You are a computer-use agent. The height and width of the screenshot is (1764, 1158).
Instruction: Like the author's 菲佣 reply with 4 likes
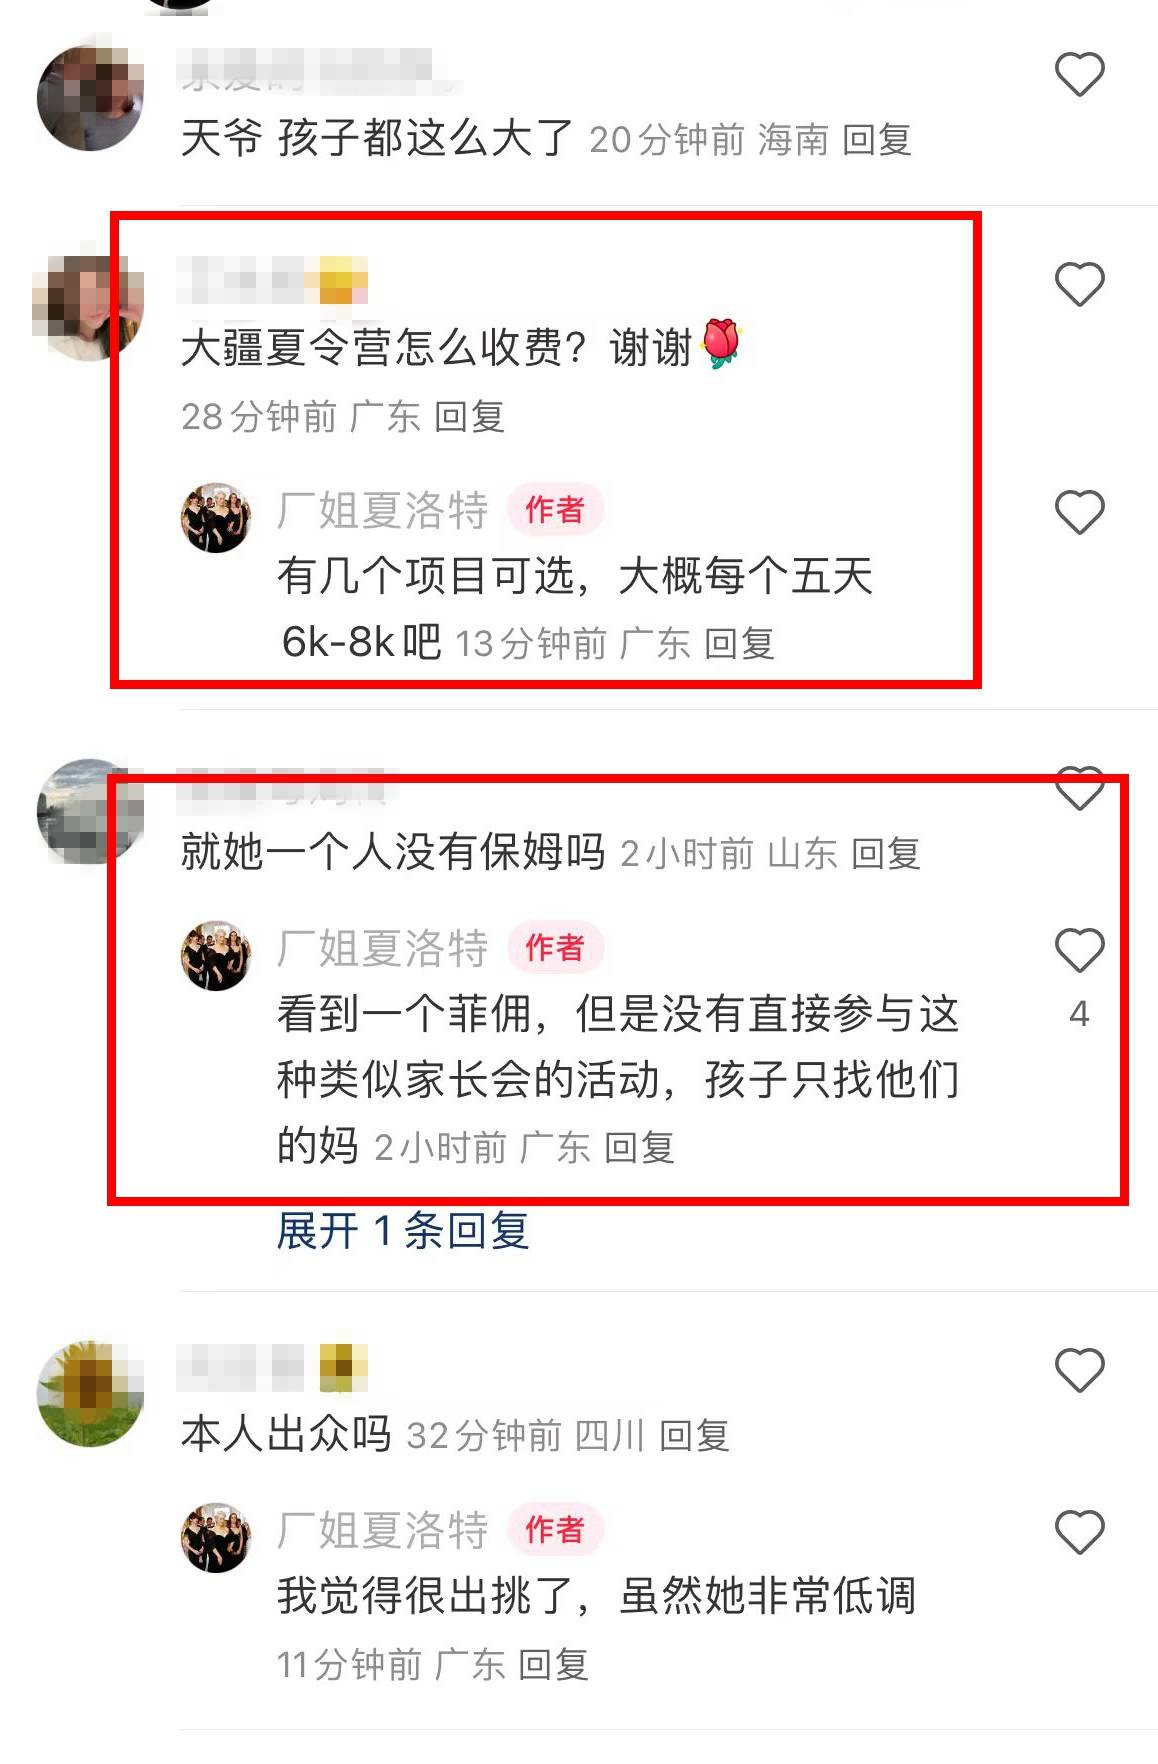[x=1079, y=950]
